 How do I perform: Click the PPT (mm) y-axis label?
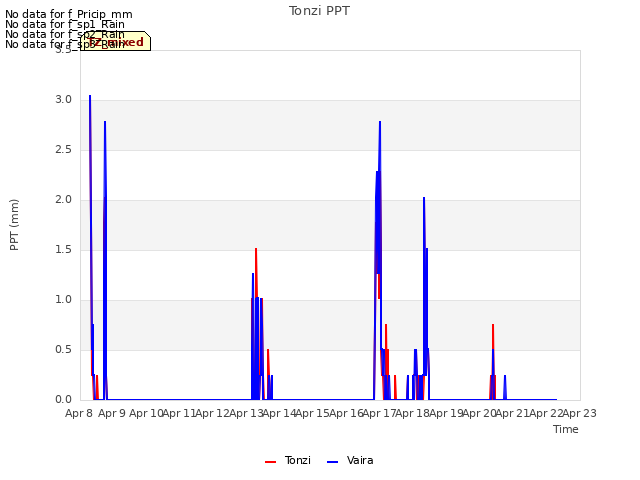coord(14,225)
